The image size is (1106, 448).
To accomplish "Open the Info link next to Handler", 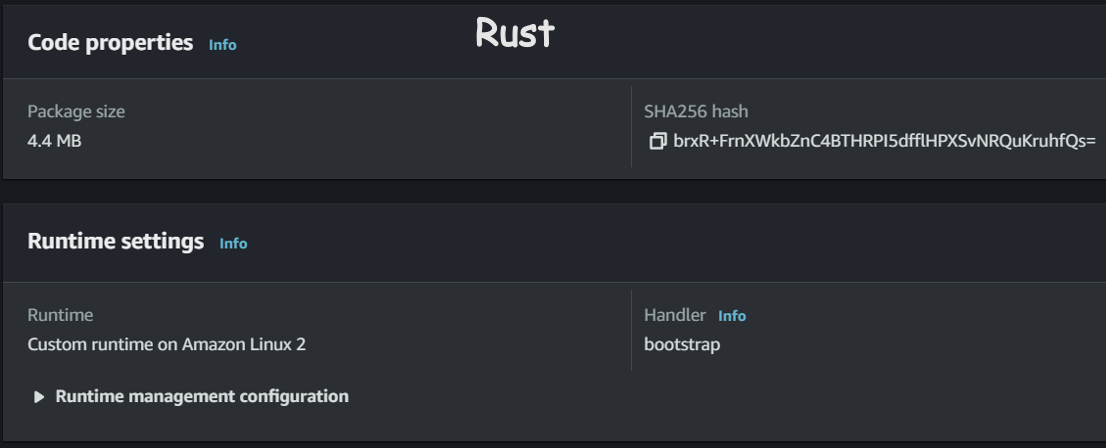I will click(731, 316).
